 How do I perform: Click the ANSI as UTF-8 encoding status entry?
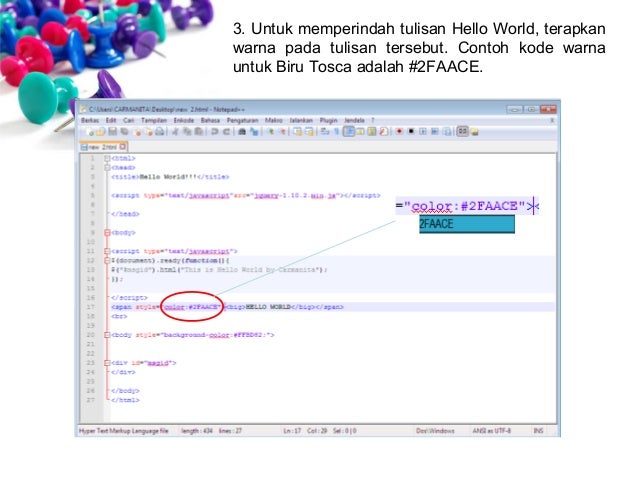492,431
